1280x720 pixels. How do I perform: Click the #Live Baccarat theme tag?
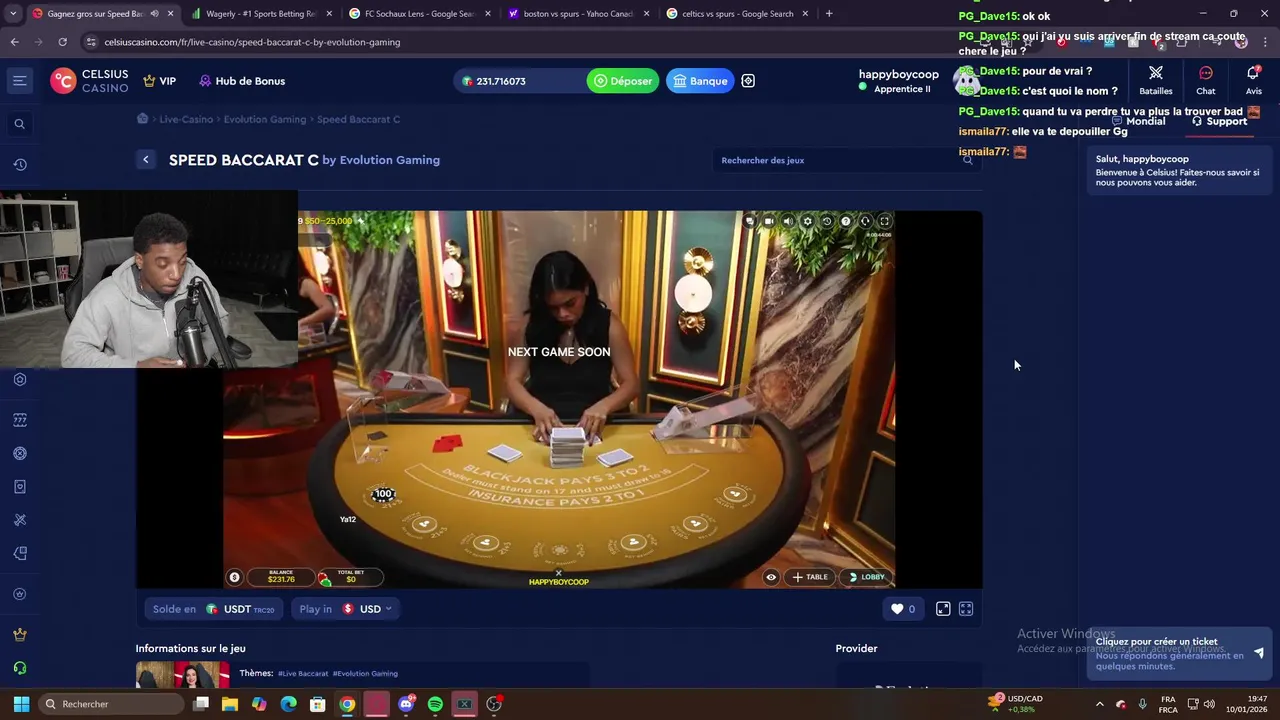pyautogui.click(x=303, y=674)
